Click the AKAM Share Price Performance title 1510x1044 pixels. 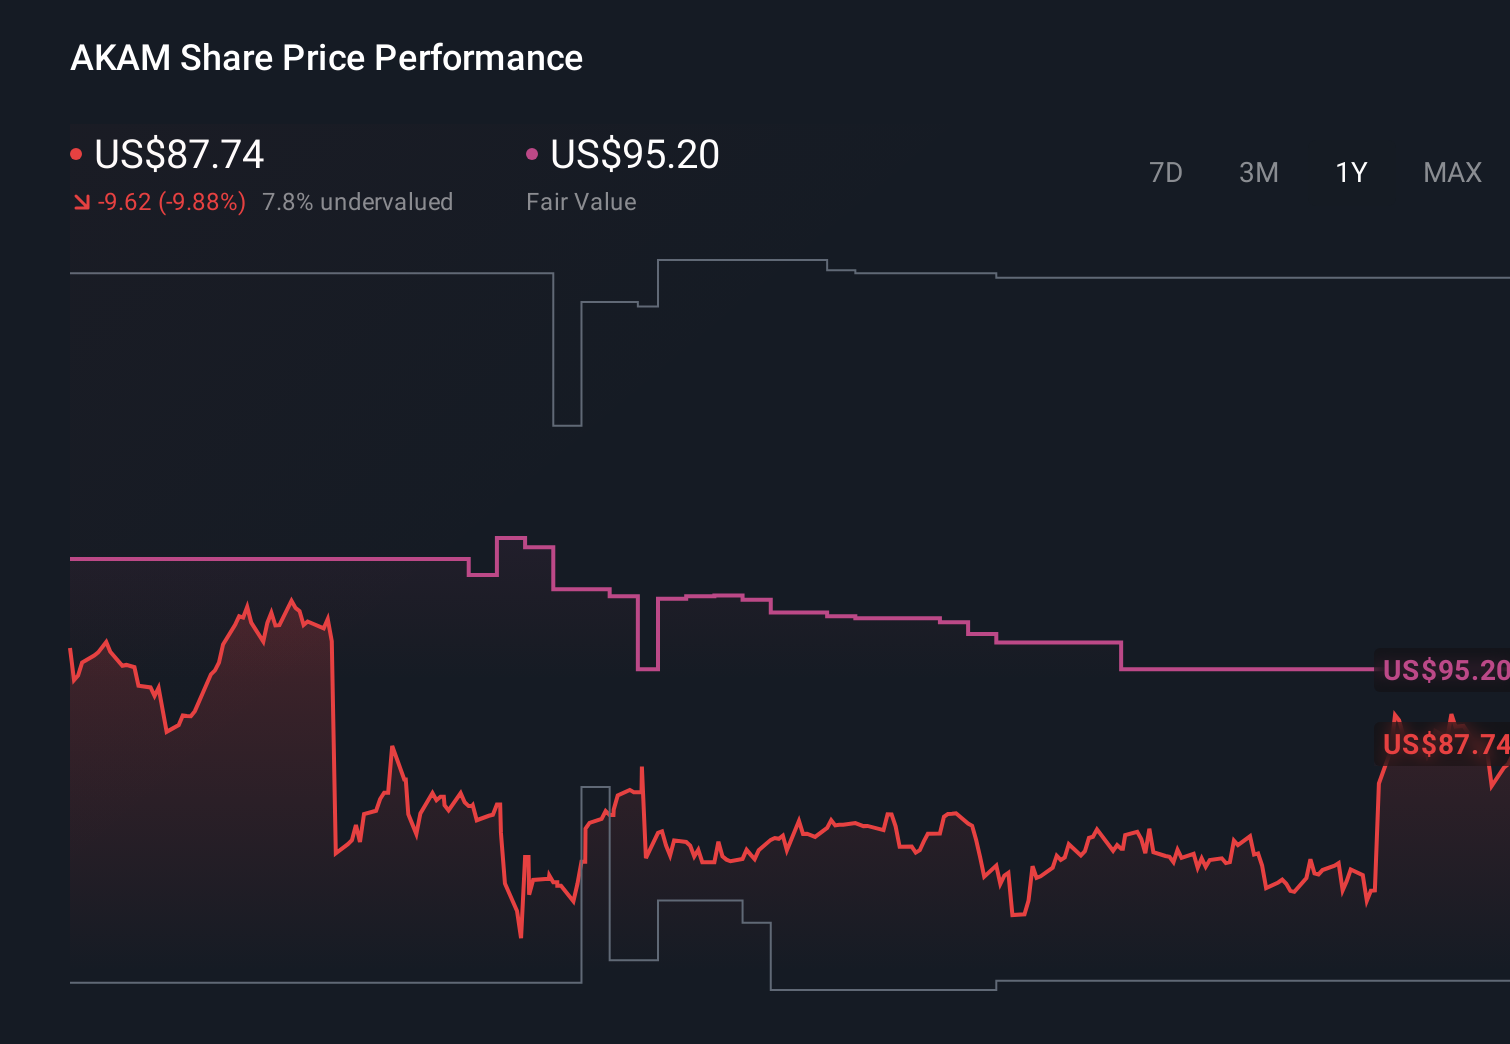point(326,58)
